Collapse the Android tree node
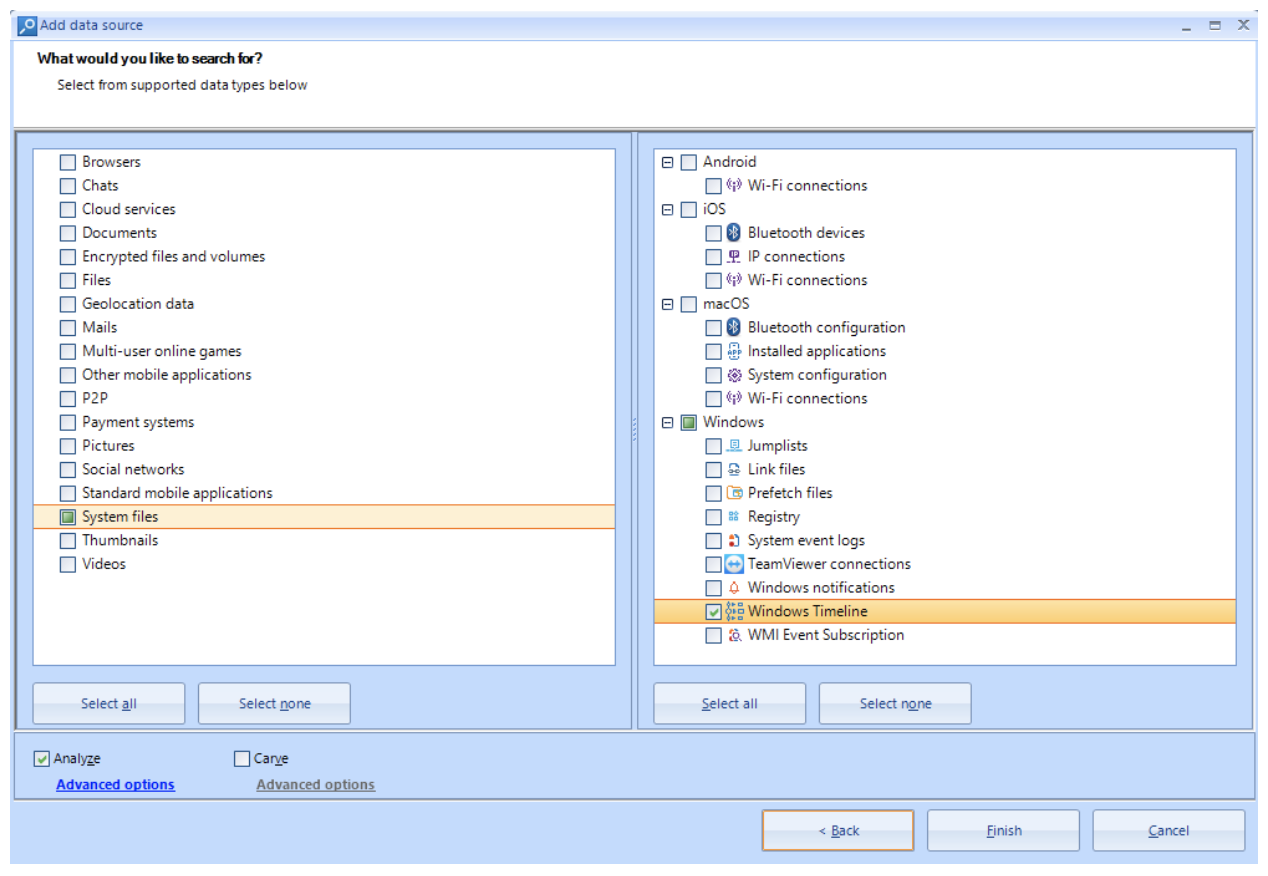Screen dimensions: 1268x876 click(668, 162)
